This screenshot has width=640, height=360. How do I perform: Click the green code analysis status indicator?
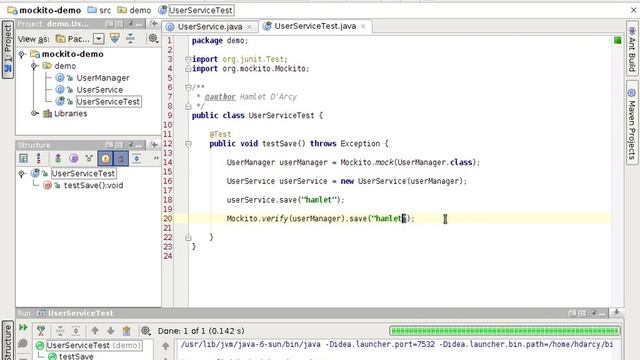click(x=618, y=40)
